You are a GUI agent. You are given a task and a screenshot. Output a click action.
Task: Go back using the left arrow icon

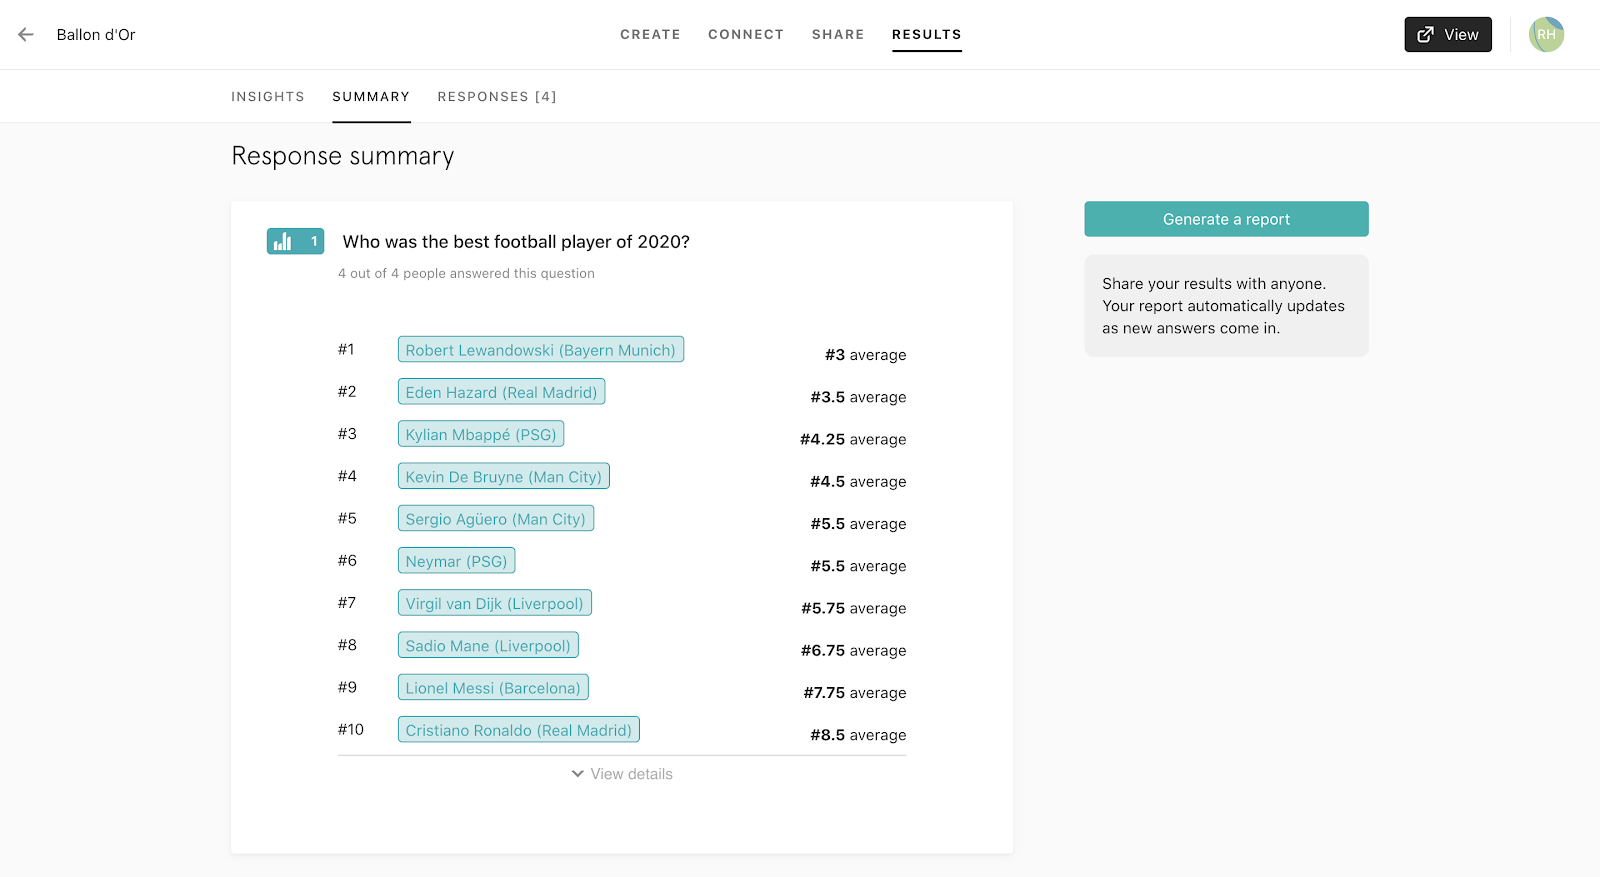(26, 34)
